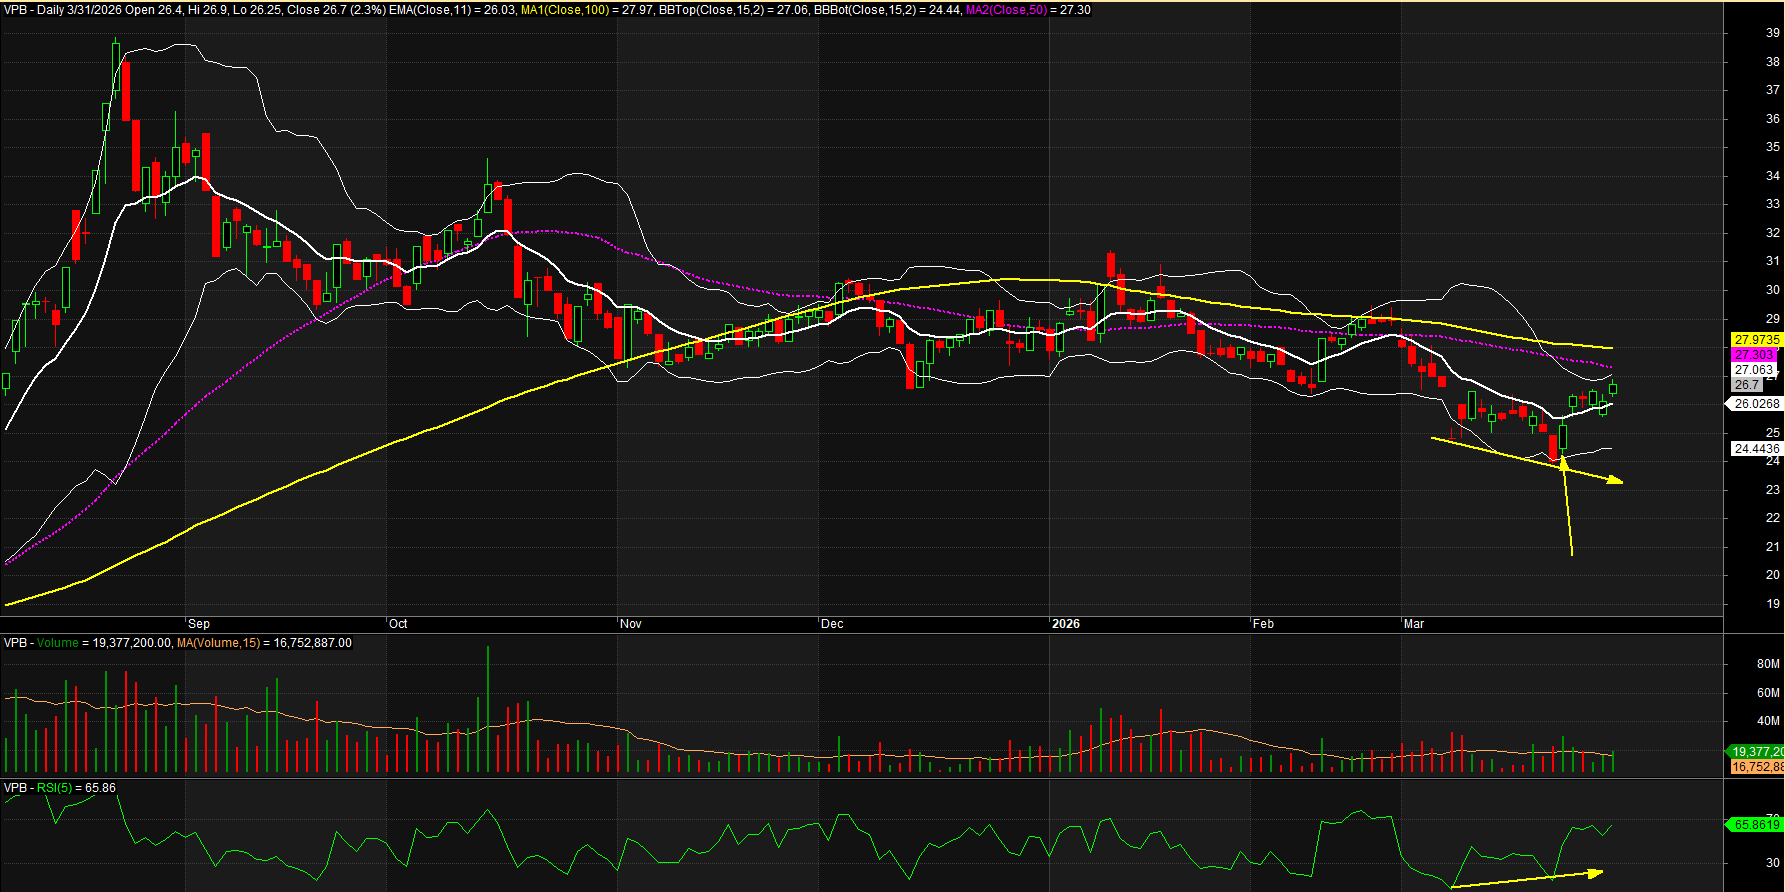Click the yellow 27.9735 MA100 price tag
Image resolution: width=1785 pixels, height=892 pixels.
[x=1755, y=340]
